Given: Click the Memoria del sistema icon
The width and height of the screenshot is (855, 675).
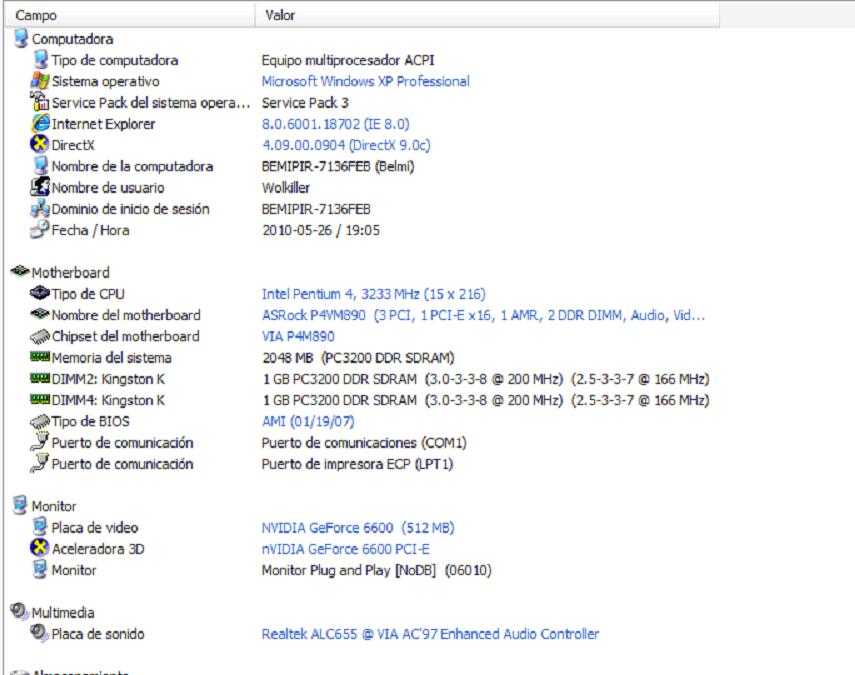Looking at the screenshot, I should pos(40,357).
